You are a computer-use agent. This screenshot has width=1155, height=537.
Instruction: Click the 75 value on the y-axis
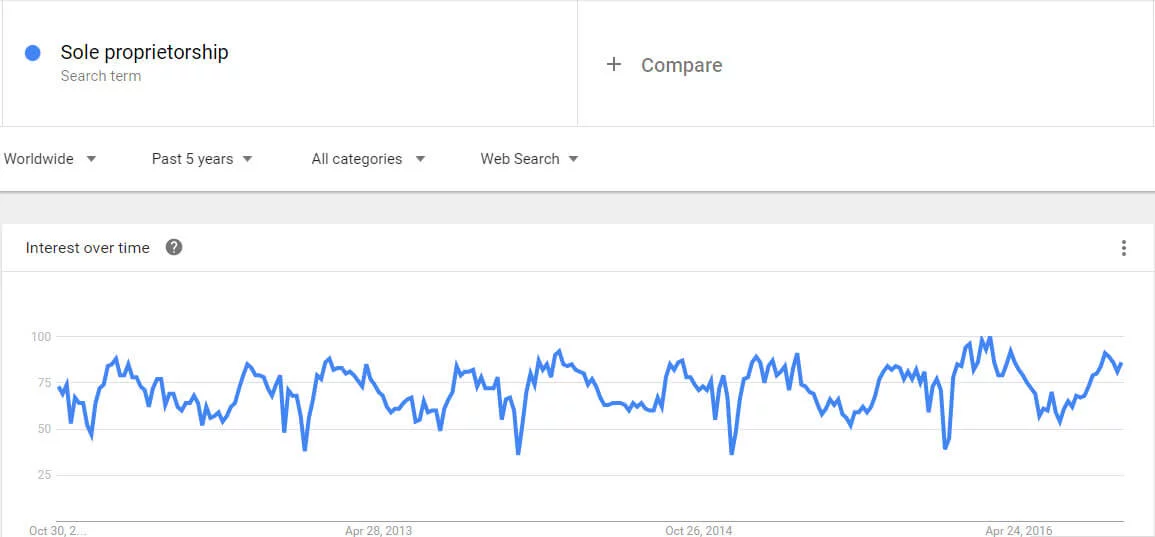tap(42, 382)
